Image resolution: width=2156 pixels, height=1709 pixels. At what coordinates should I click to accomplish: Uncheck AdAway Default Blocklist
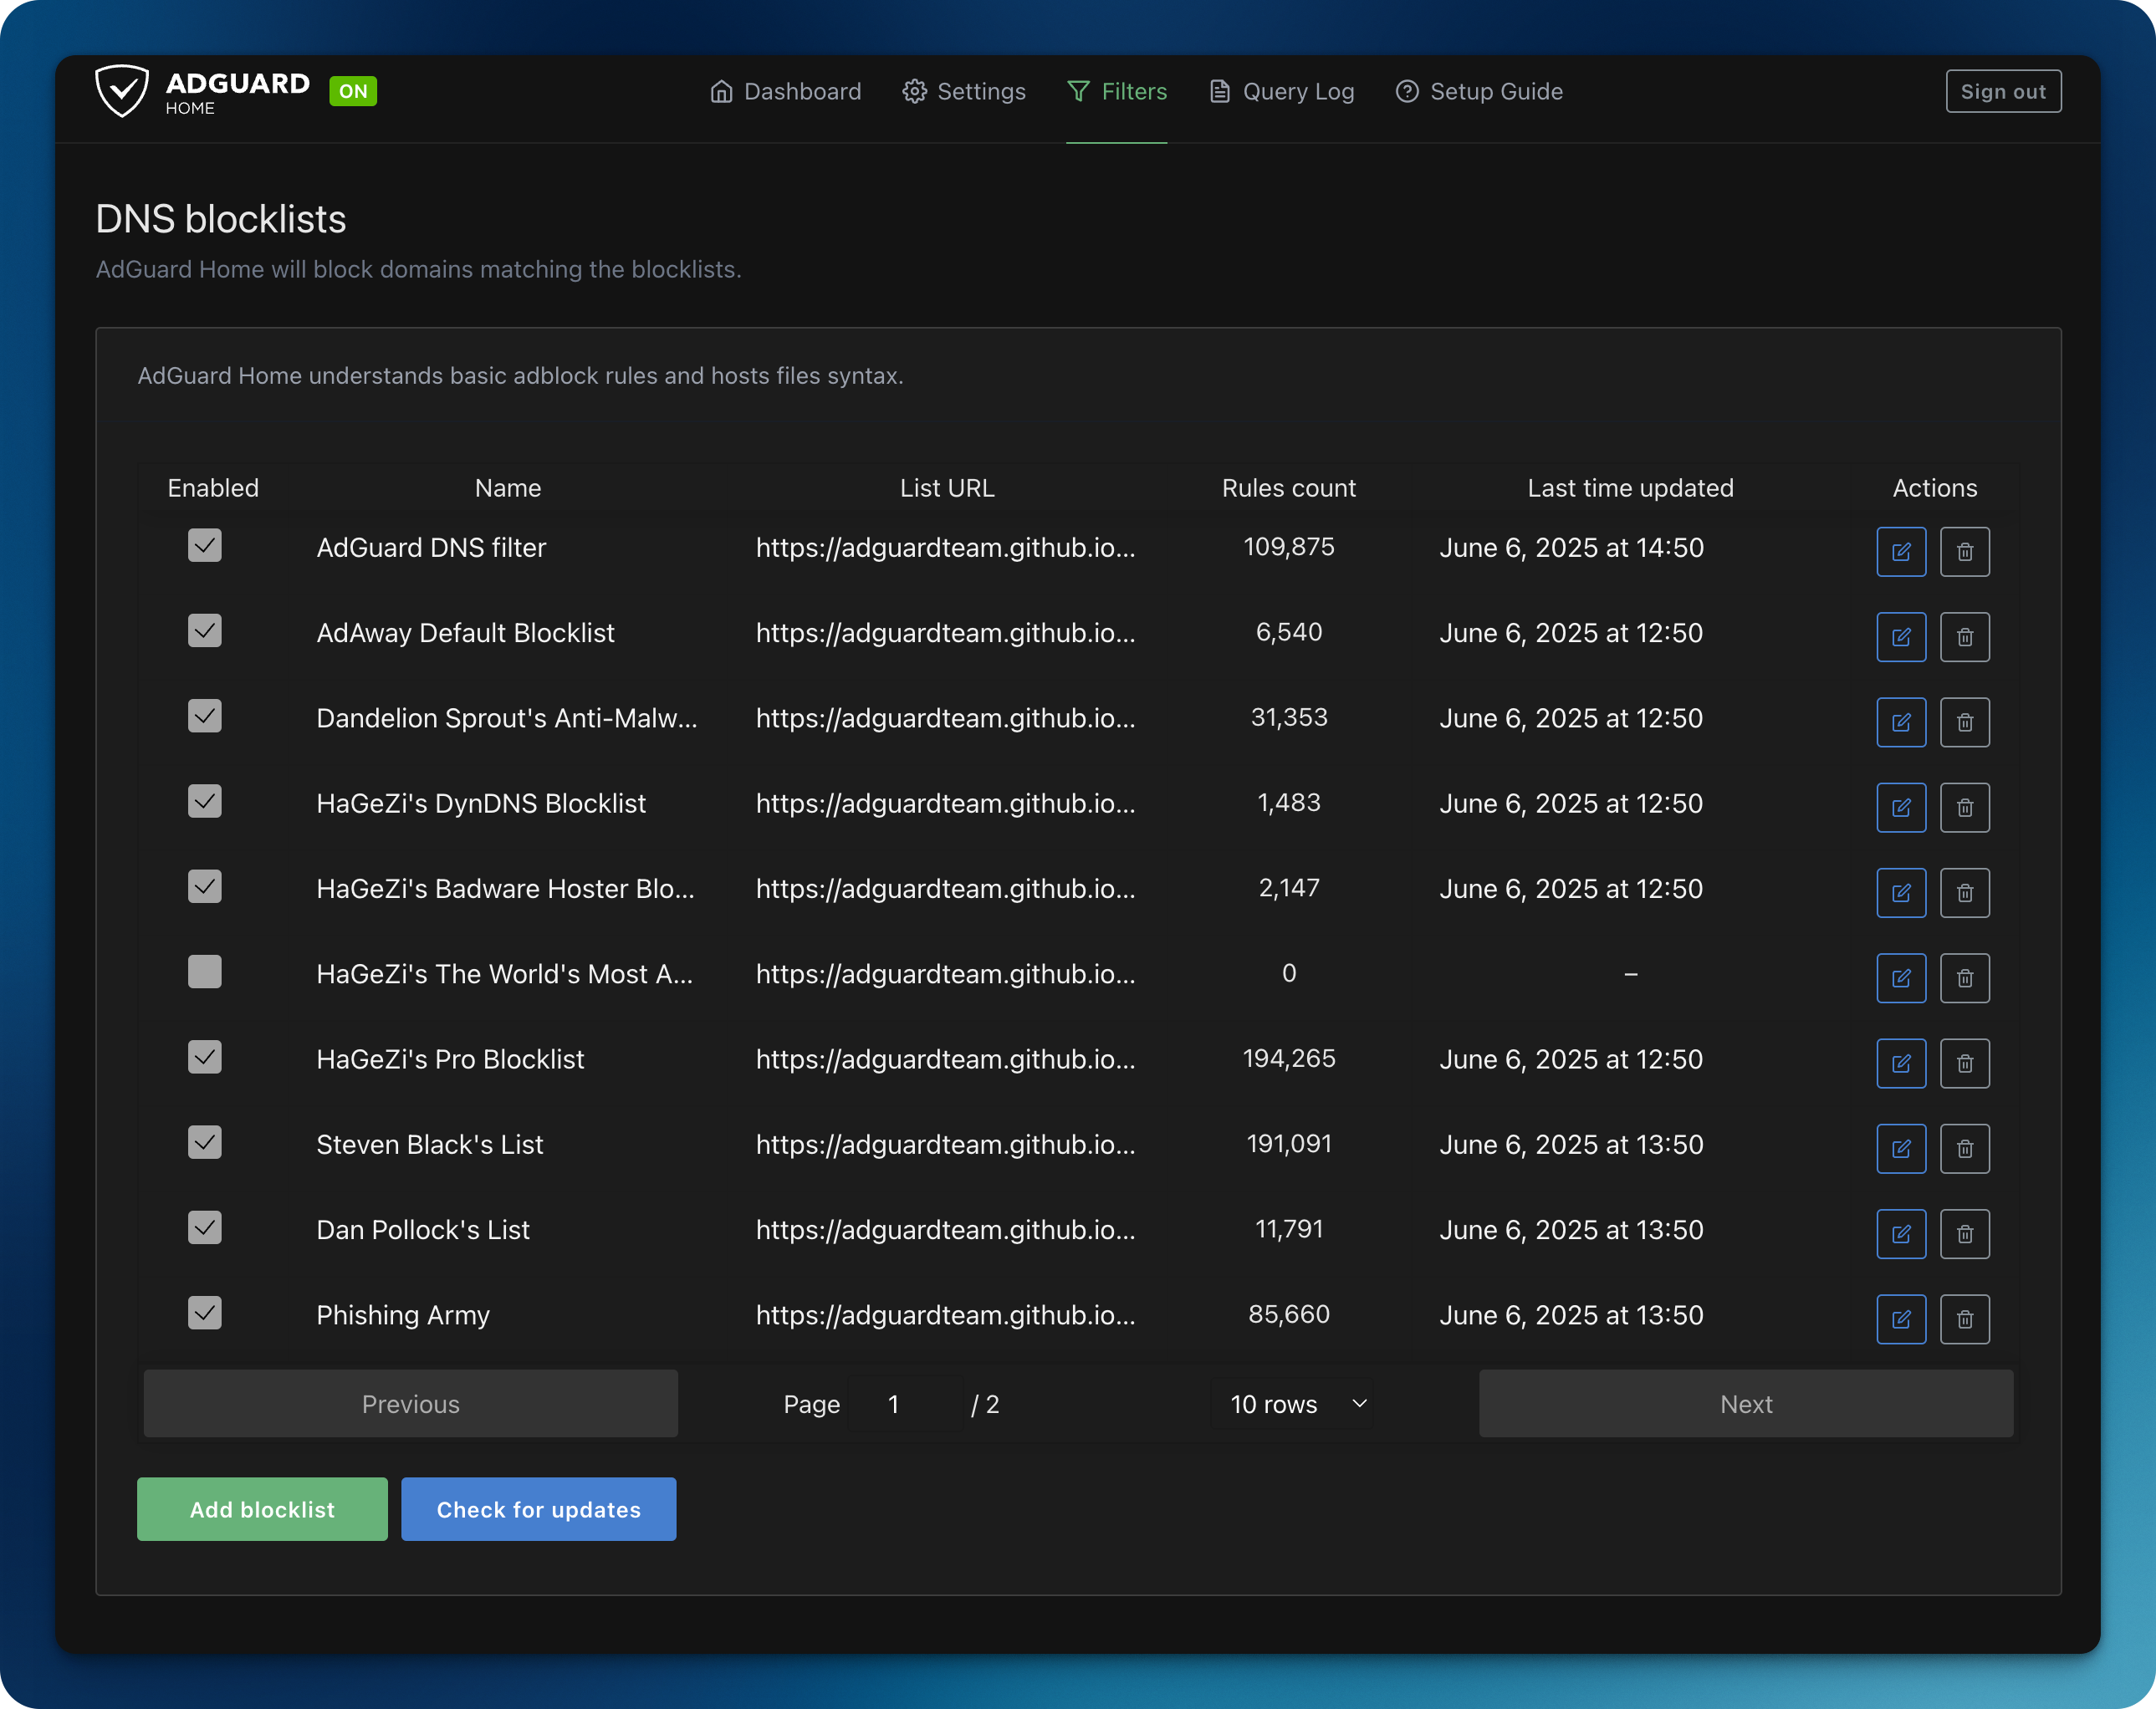[205, 631]
